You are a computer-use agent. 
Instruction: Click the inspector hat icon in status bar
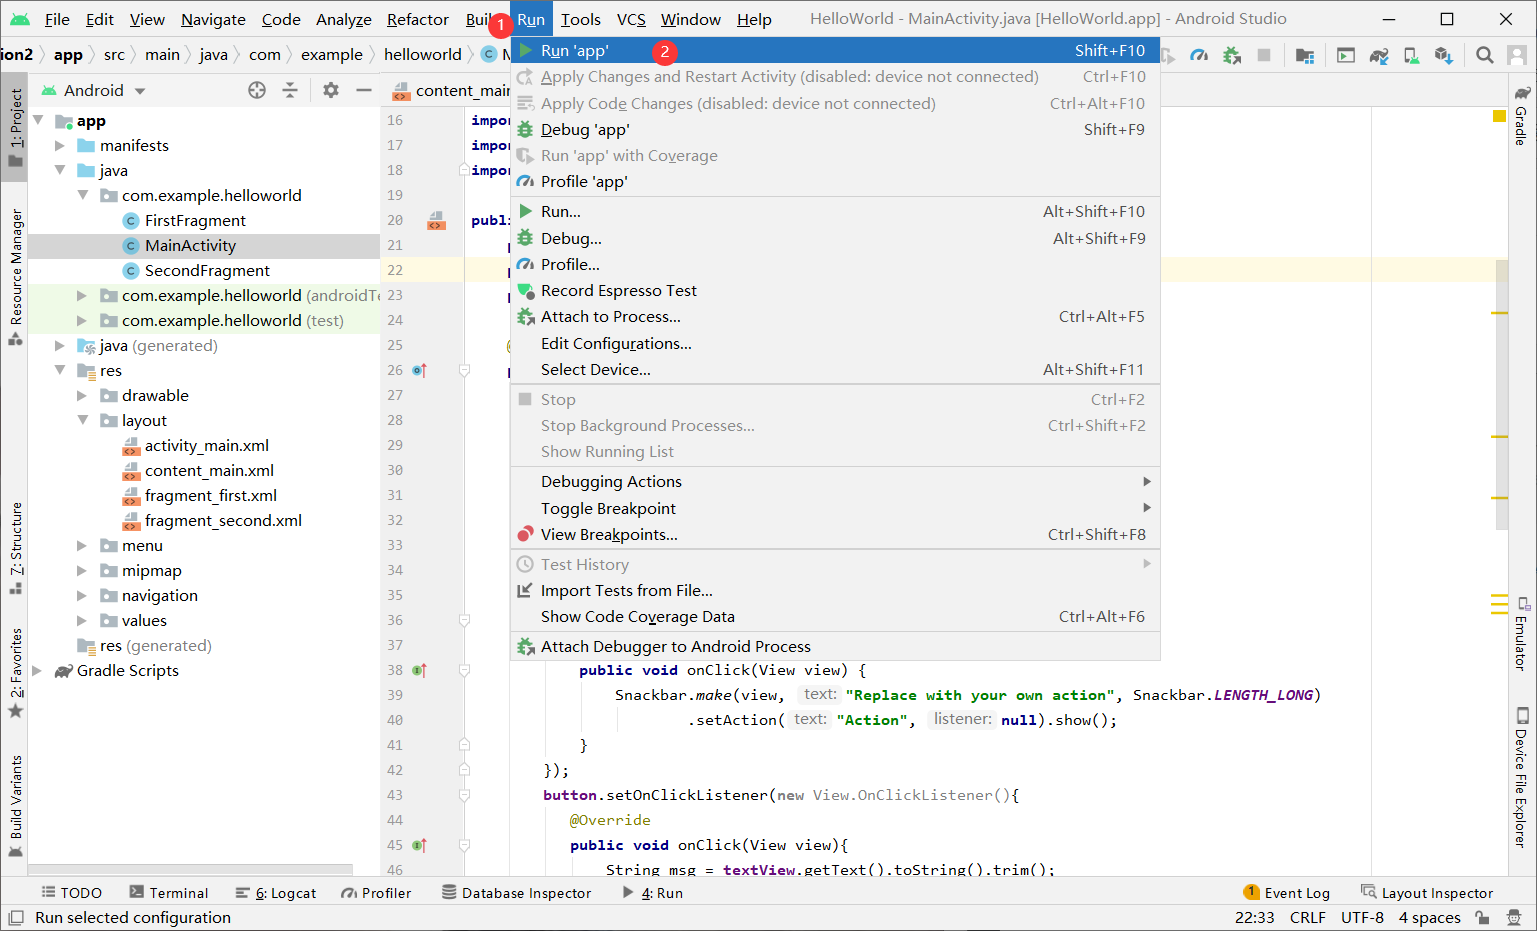pos(1514,917)
